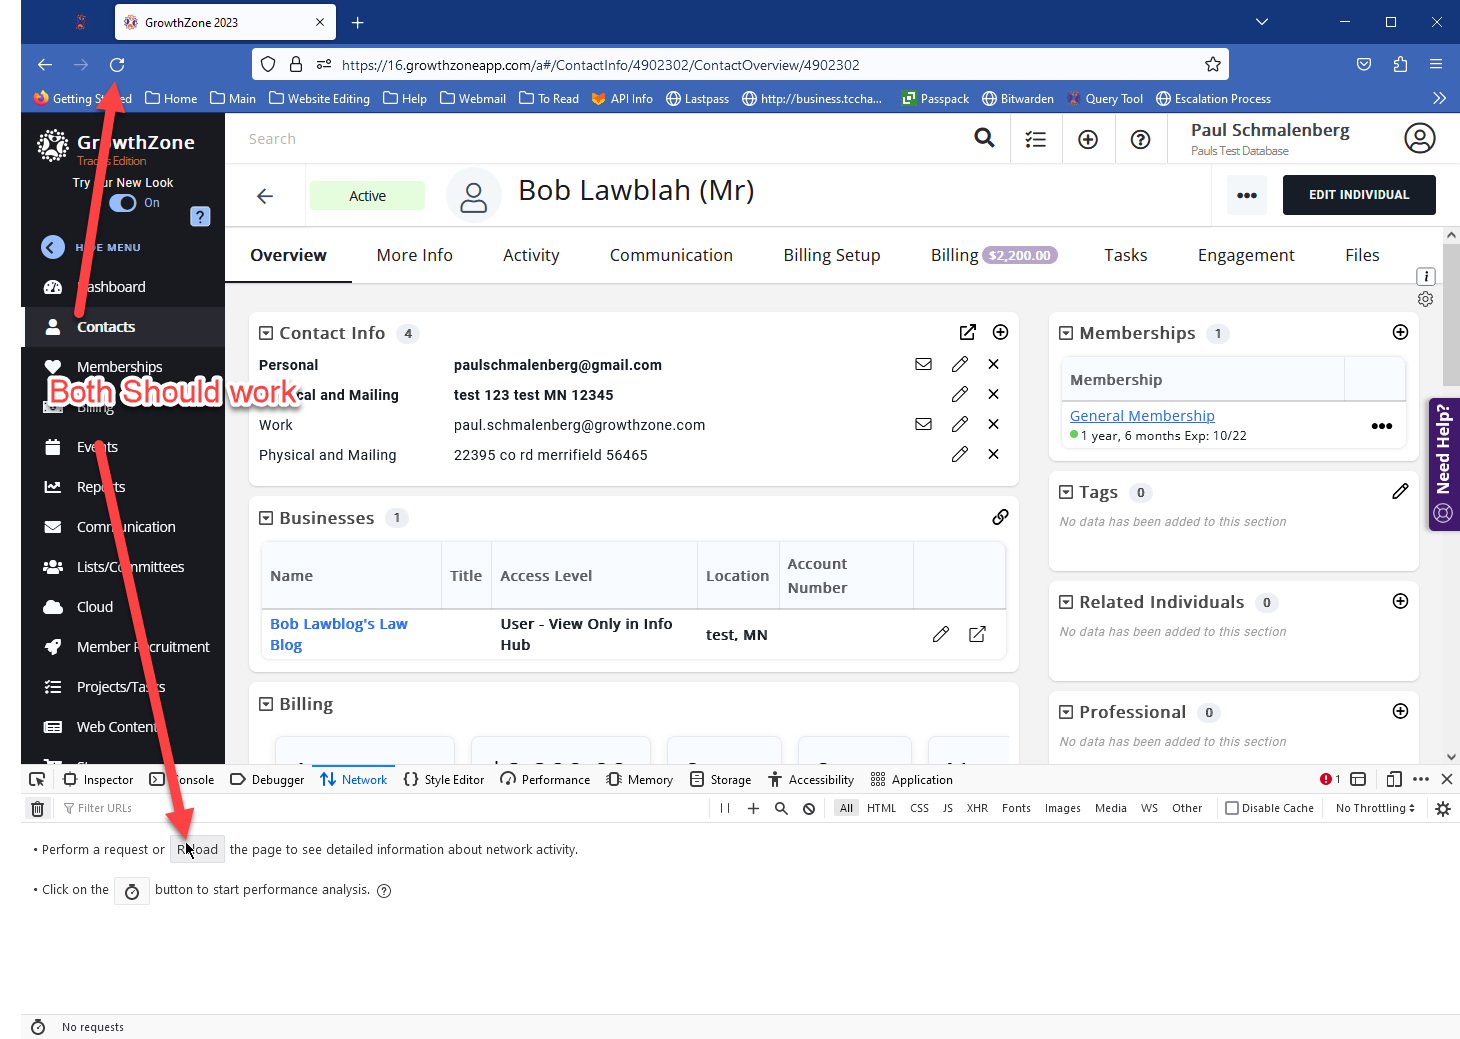The height and width of the screenshot is (1039, 1460).
Task: Toggle the Try our New Look switch
Action: pyautogui.click(x=124, y=203)
